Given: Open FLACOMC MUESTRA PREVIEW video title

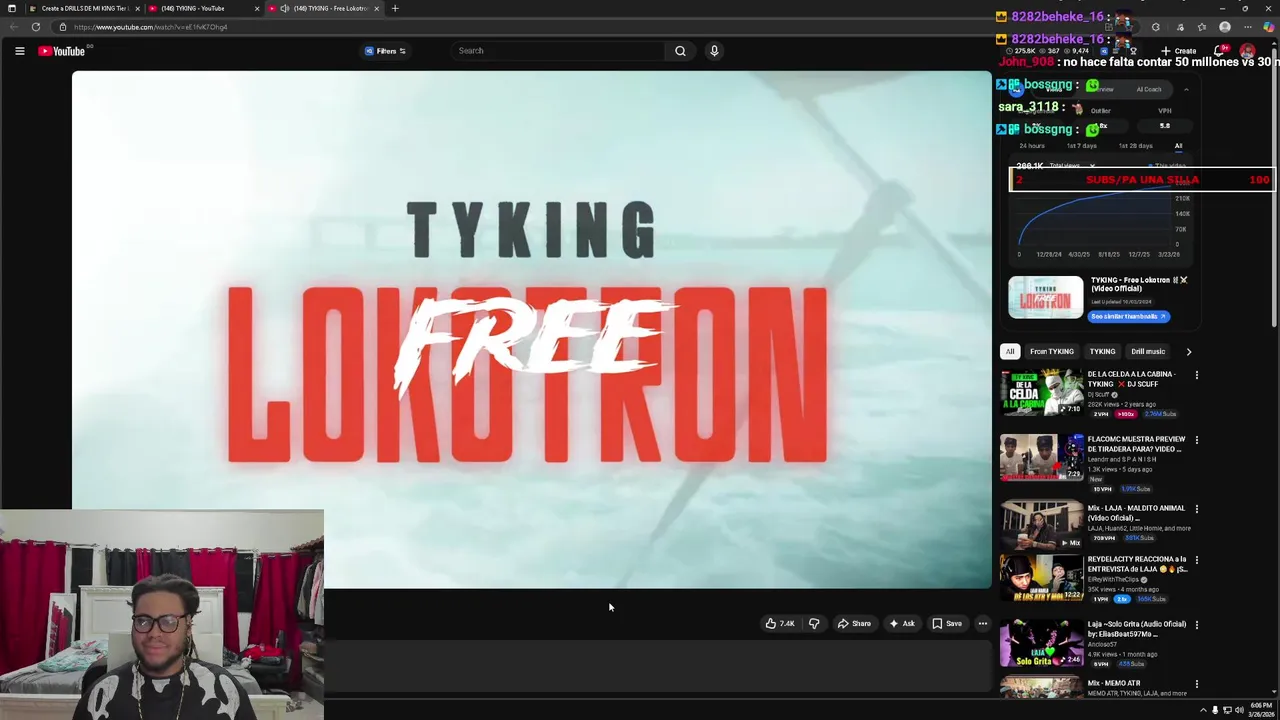Looking at the screenshot, I should (x=1137, y=444).
